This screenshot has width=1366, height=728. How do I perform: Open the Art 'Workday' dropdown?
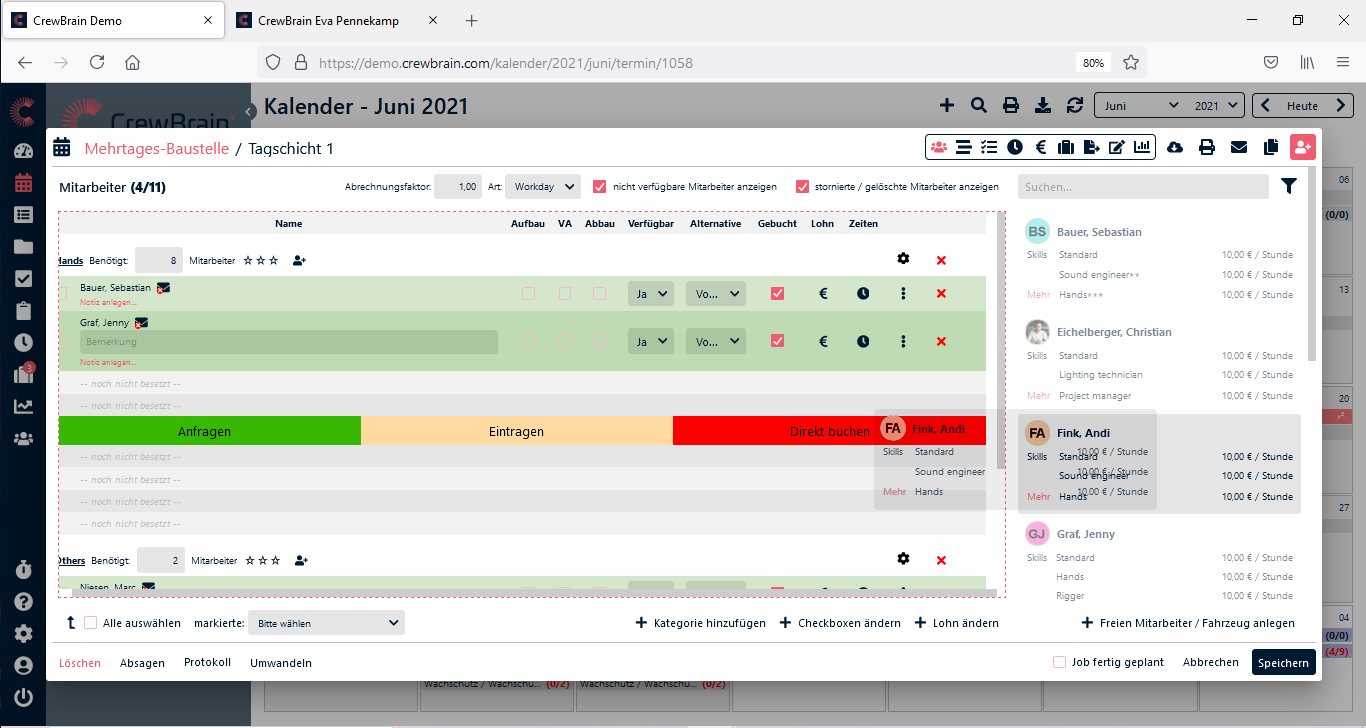pos(542,187)
